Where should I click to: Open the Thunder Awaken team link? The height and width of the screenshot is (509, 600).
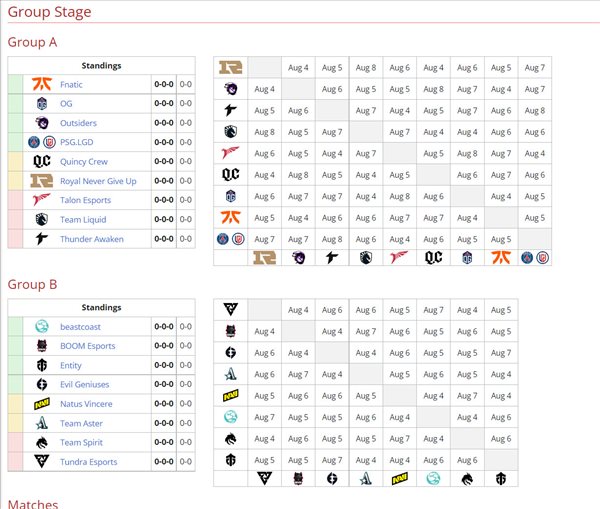(92, 239)
